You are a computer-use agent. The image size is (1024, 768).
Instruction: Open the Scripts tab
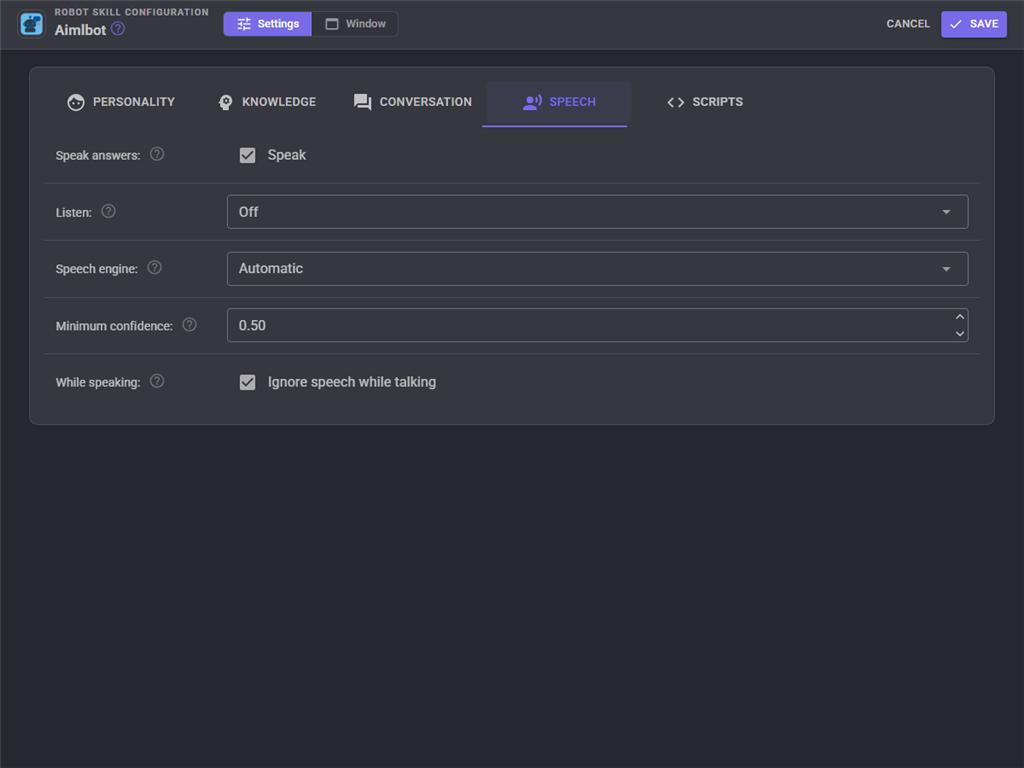click(705, 102)
